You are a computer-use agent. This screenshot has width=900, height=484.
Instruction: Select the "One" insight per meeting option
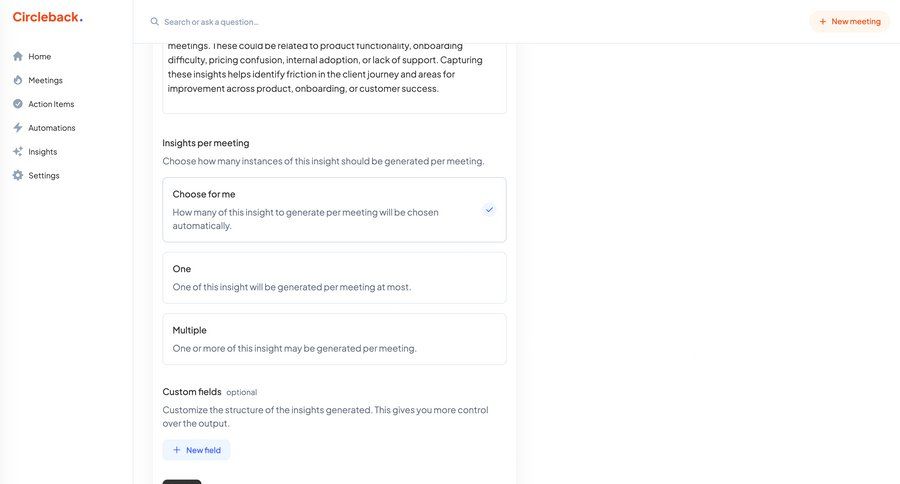pyautogui.click(x=334, y=278)
